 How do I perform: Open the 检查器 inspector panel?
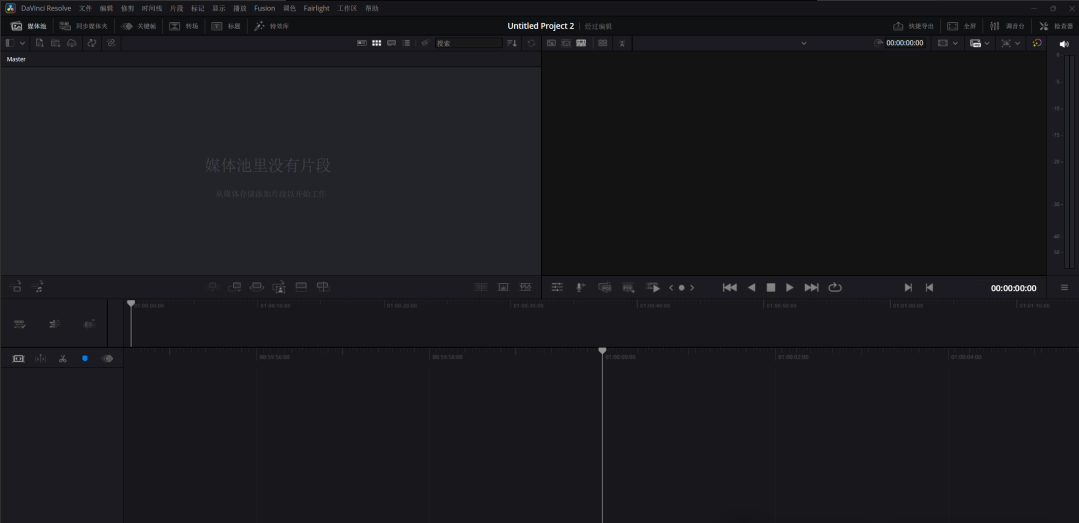tap(1056, 26)
